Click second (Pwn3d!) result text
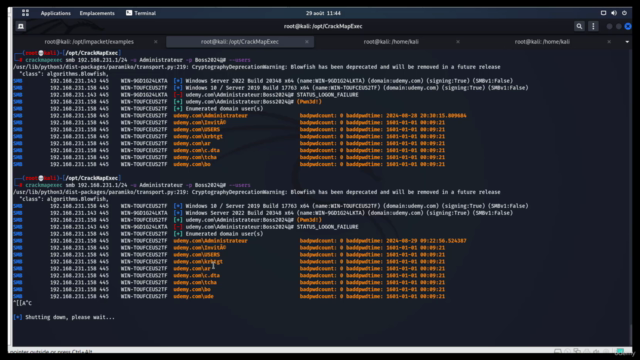 309,220
